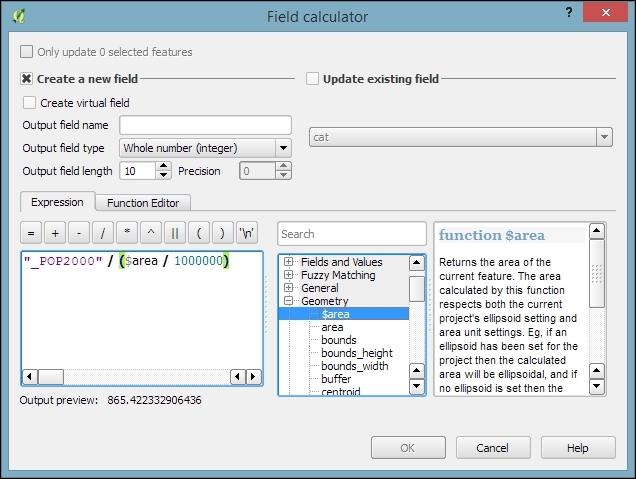
Task: Click help panel scrollbar top up arrow
Action: [x=597, y=231]
